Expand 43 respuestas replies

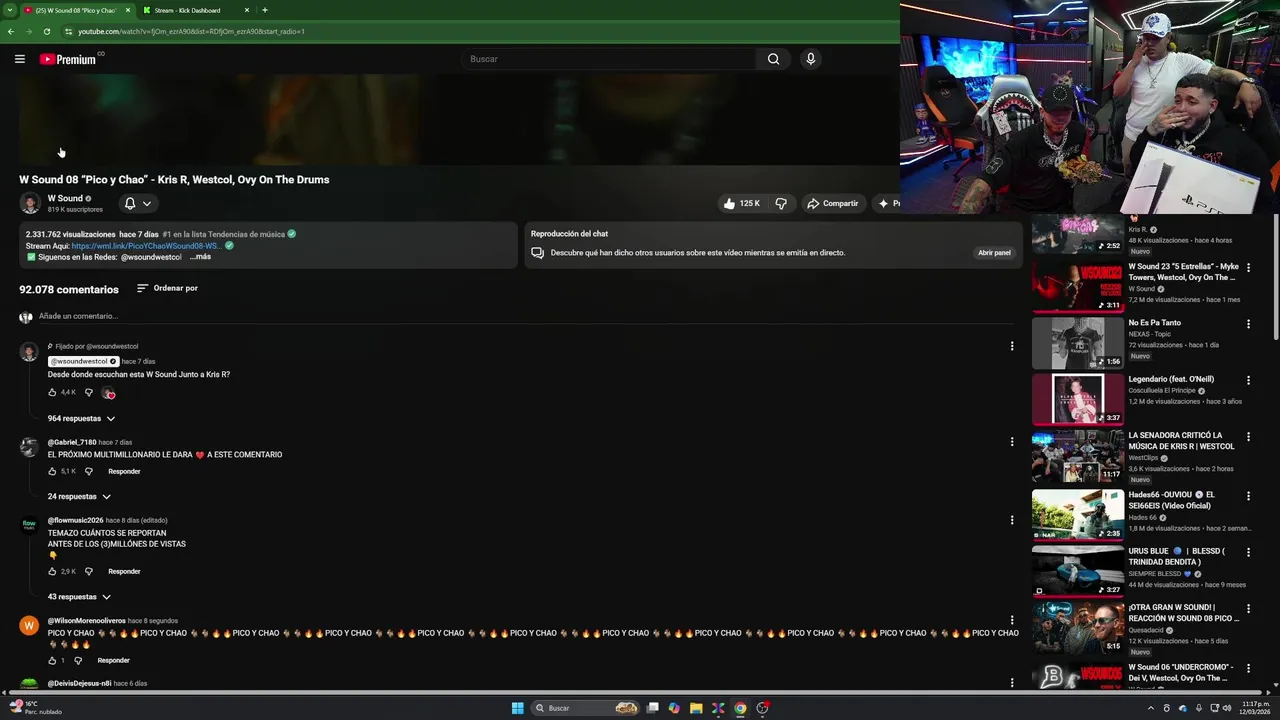[x=79, y=596]
